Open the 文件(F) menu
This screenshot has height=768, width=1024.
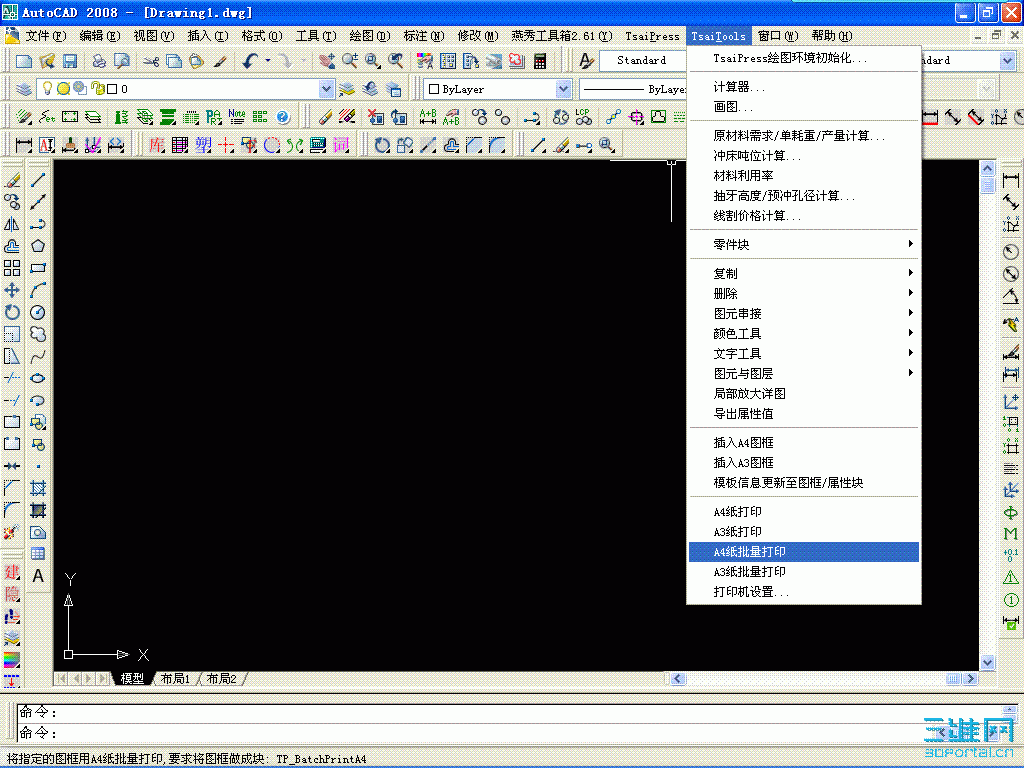click(44, 36)
